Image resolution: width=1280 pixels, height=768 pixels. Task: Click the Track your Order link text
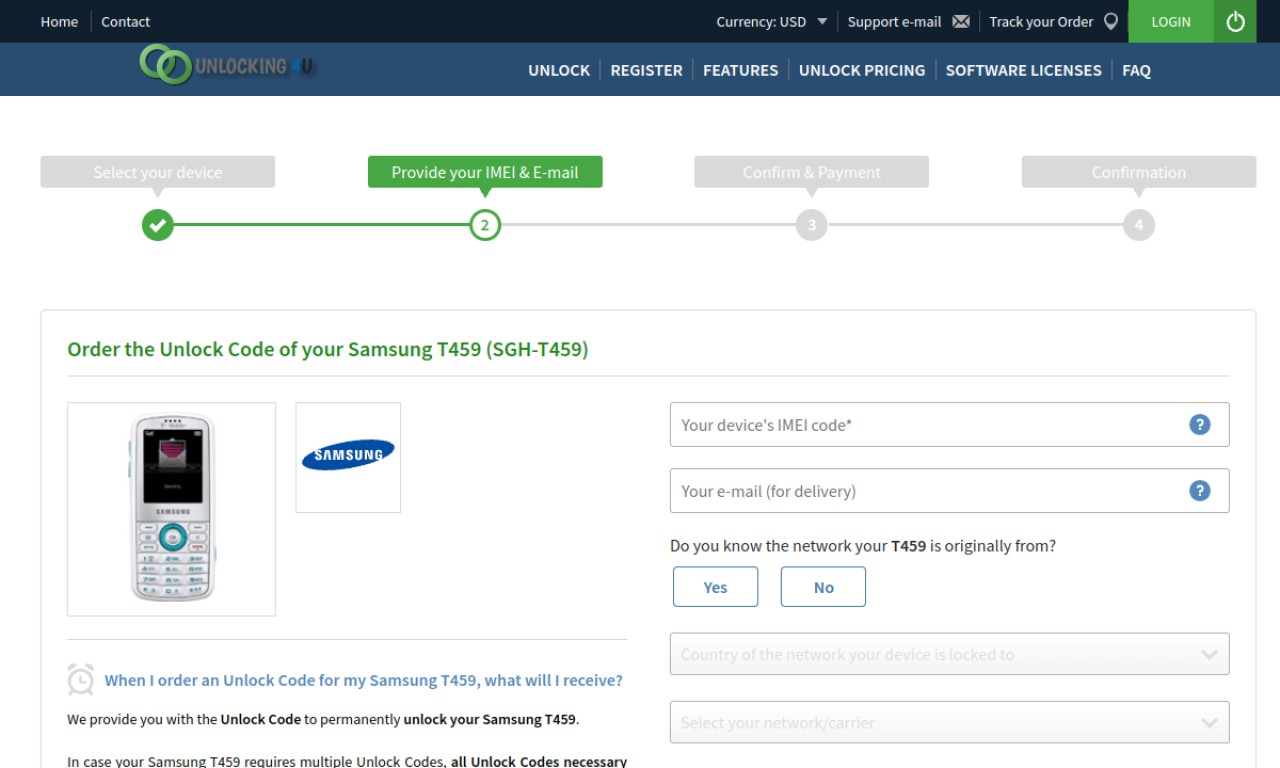tap(1041, 21)
